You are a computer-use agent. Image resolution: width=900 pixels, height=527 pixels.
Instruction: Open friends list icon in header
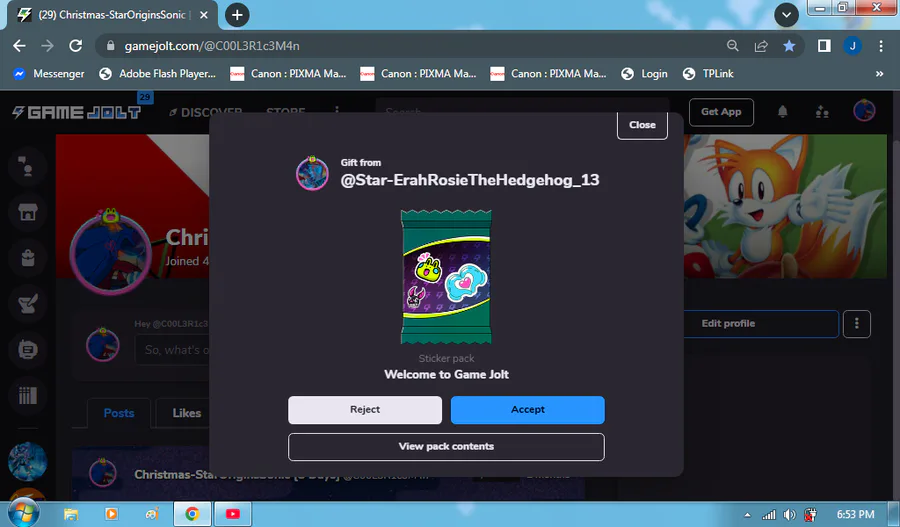point(822,112)
